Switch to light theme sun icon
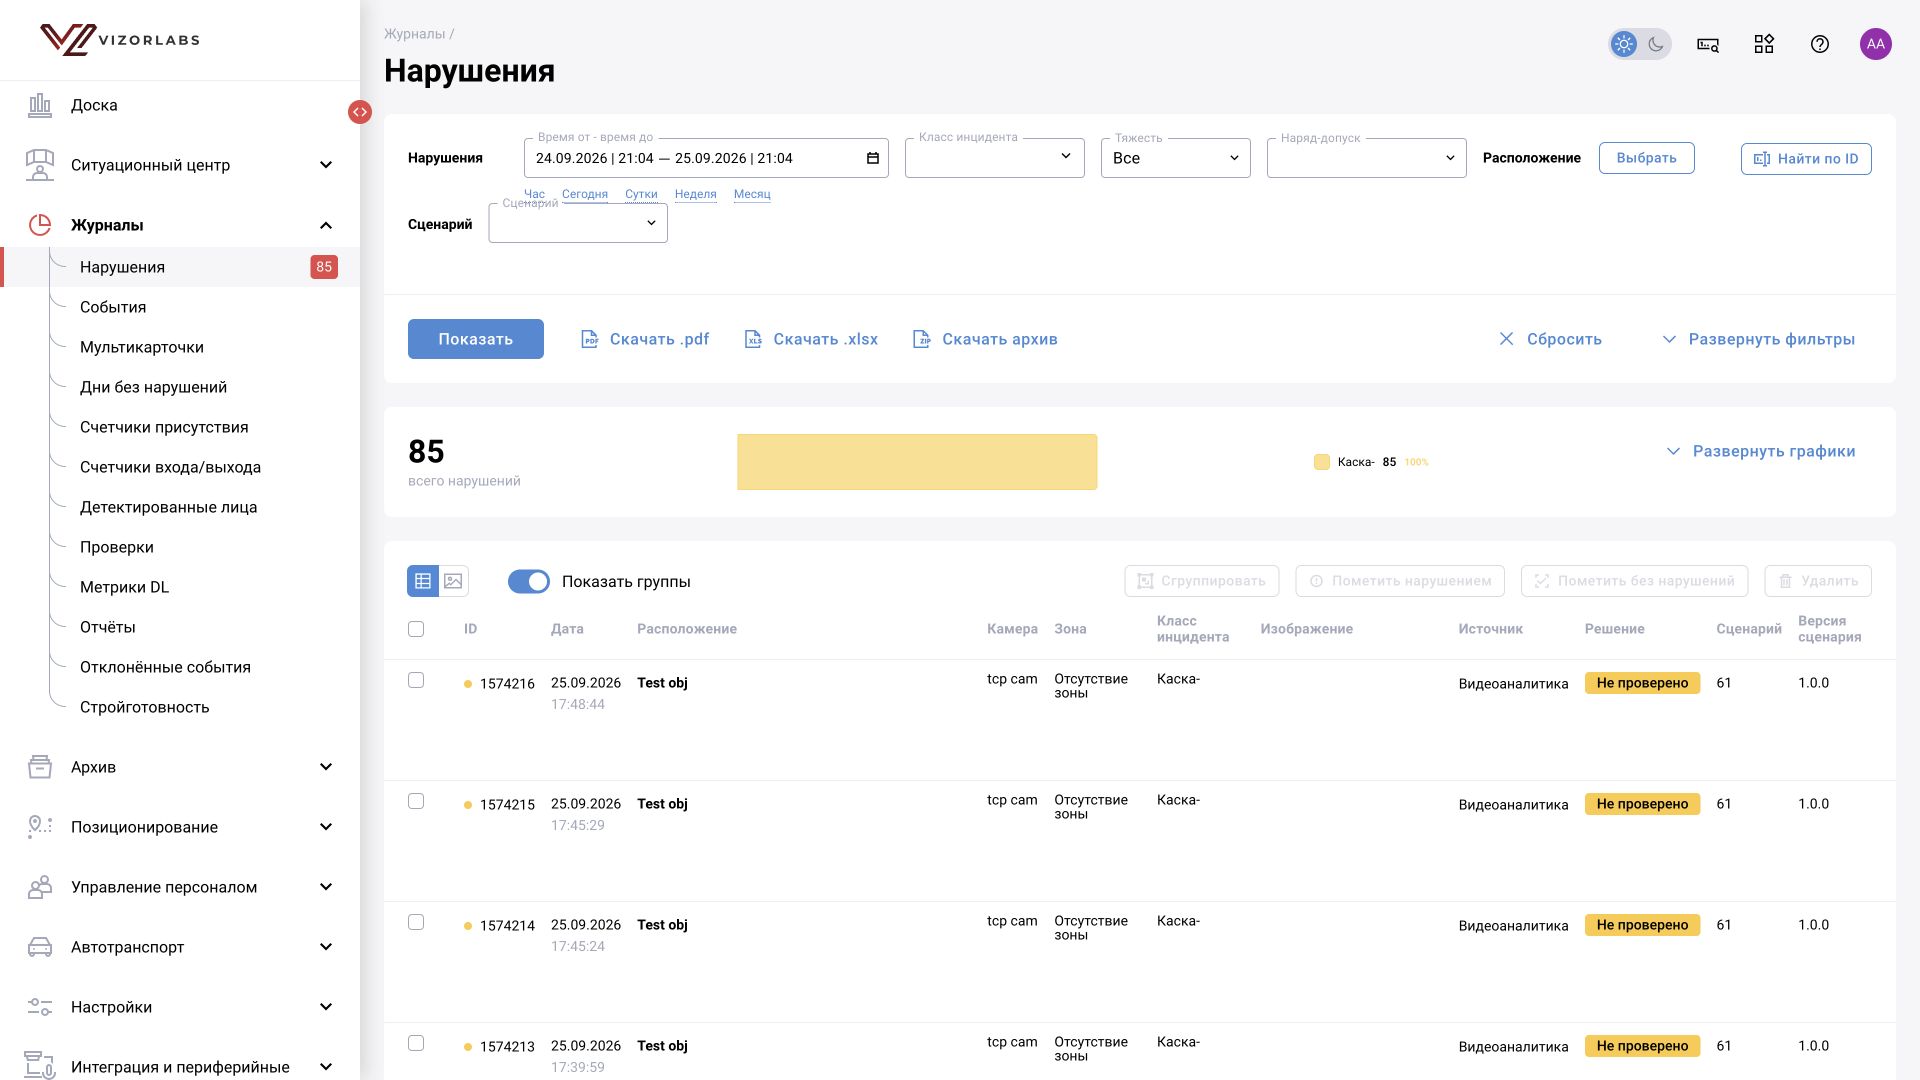 pos(1624,44)
